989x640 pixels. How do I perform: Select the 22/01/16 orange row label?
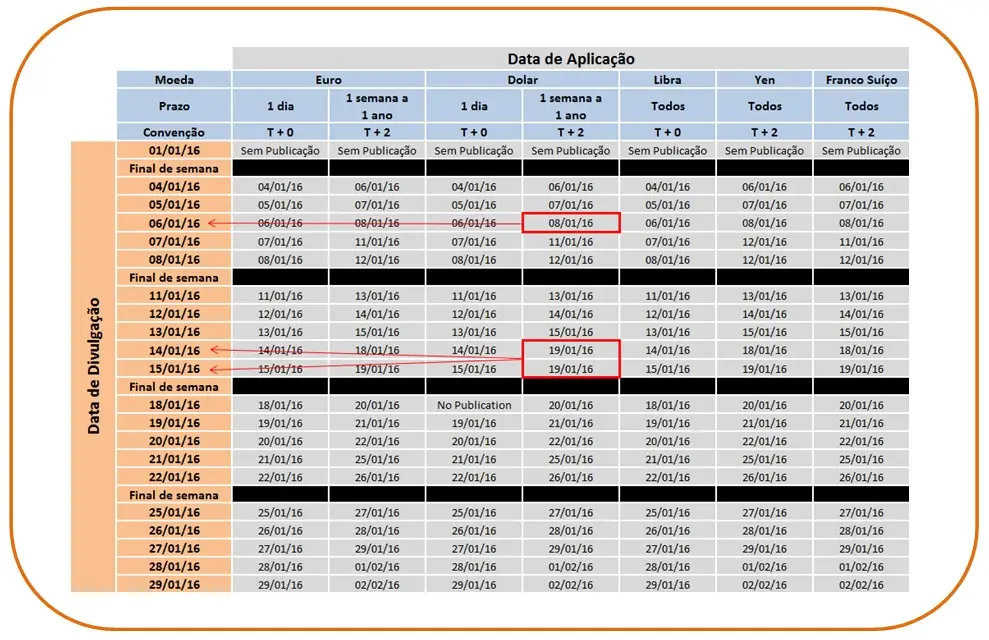pyautogui.click(x=174, y=477)
